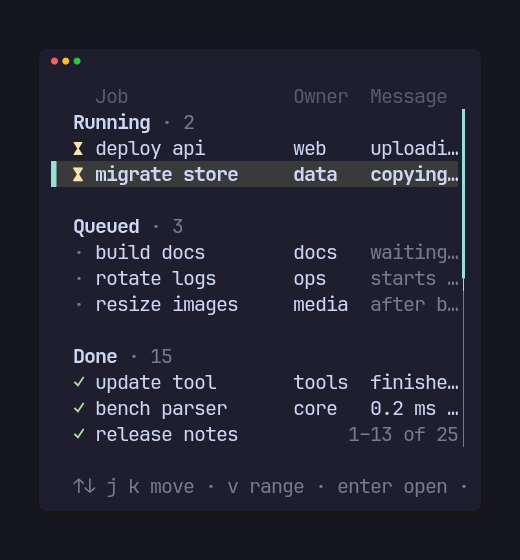
Task: Select the rotate logs job row
Action: tap(255, 279)
